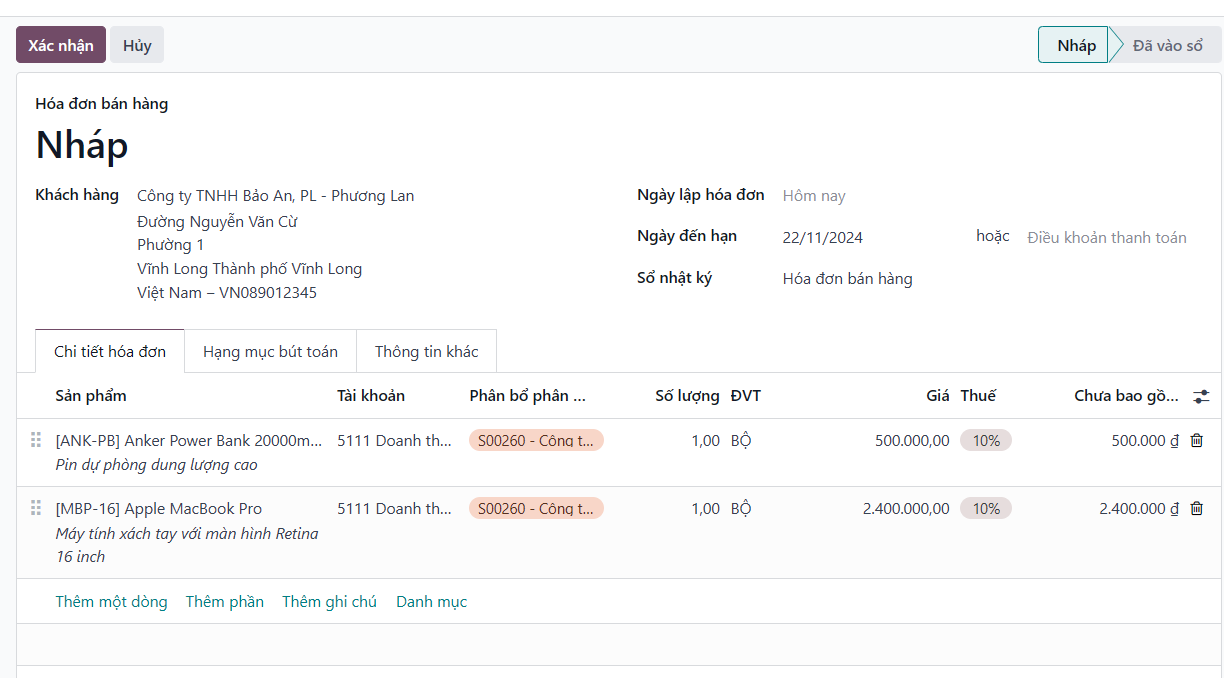Open S00260 analytic tag on Anker row
Image resolution: width=1224 pixels, height=678 pixels.
click(536, 440)
